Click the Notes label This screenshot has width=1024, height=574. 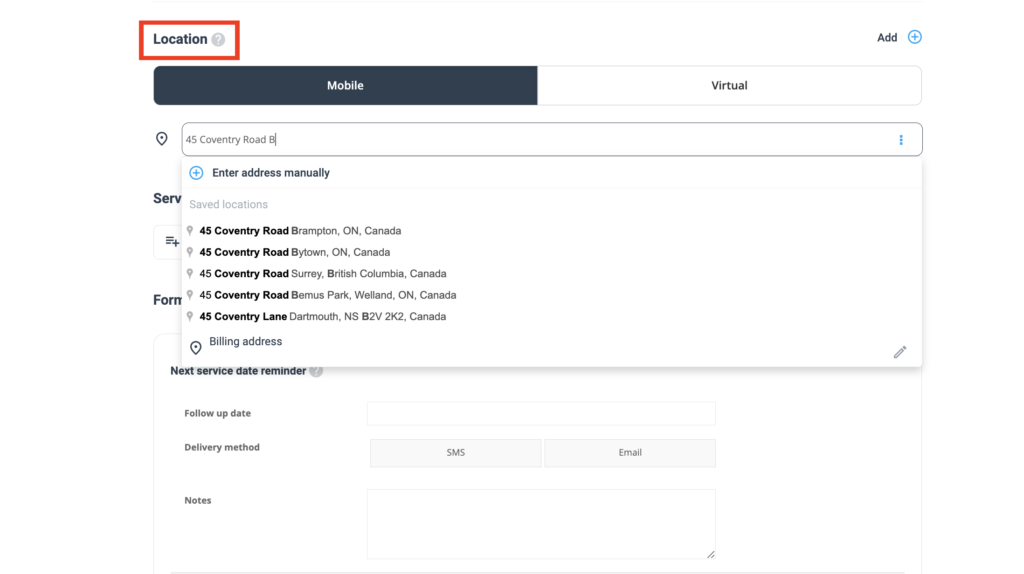coord(198,500)
